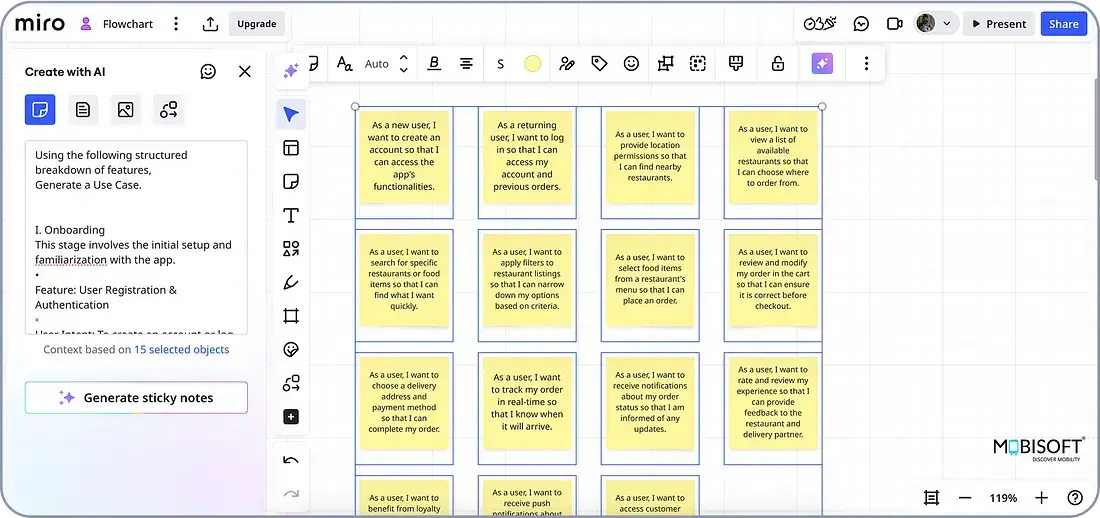Click the author pen icon in toolbar
The height and width of the screenshot is (518, 1100).
[567, 64]
